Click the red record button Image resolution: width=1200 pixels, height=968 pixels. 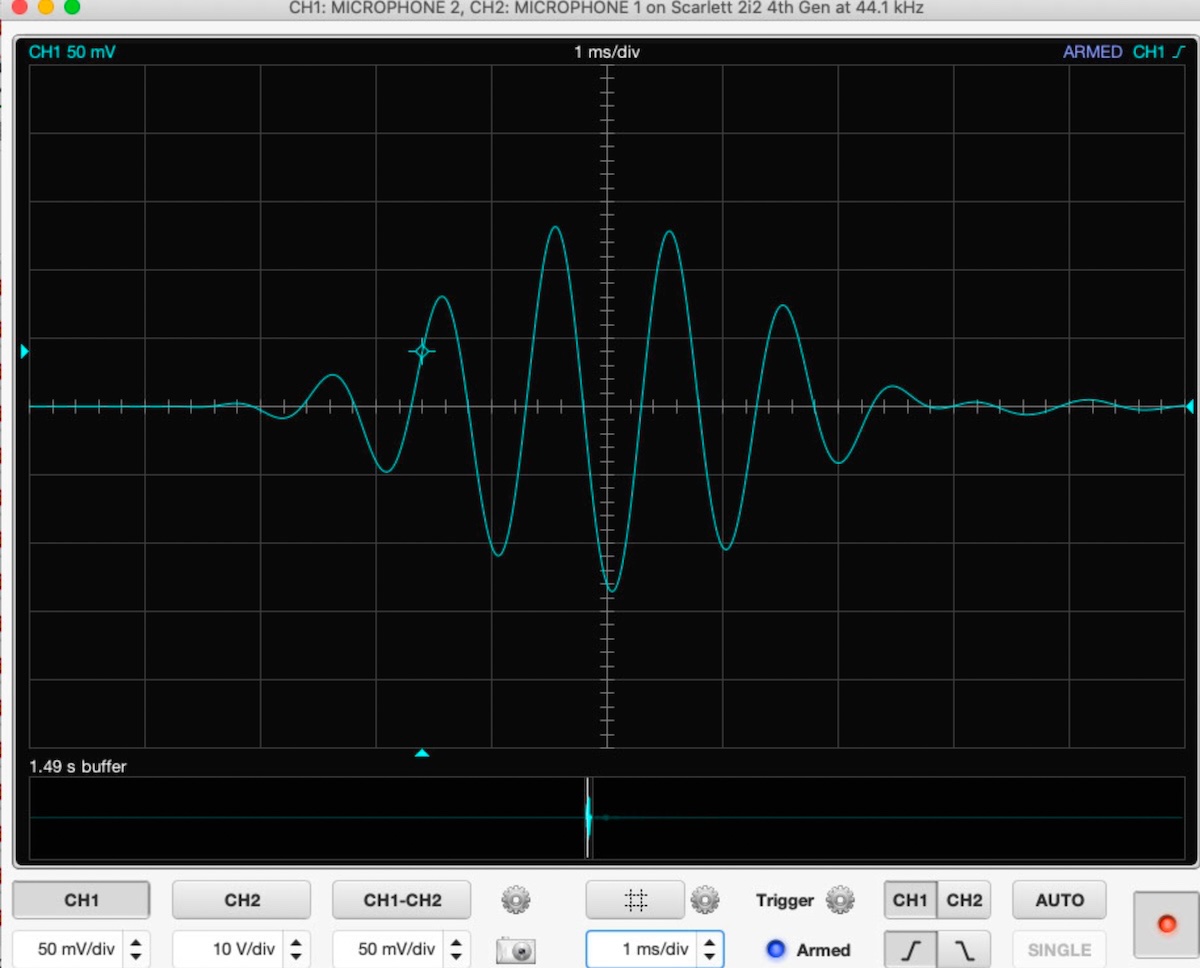pyautogui.click(x=1166, y=924)
